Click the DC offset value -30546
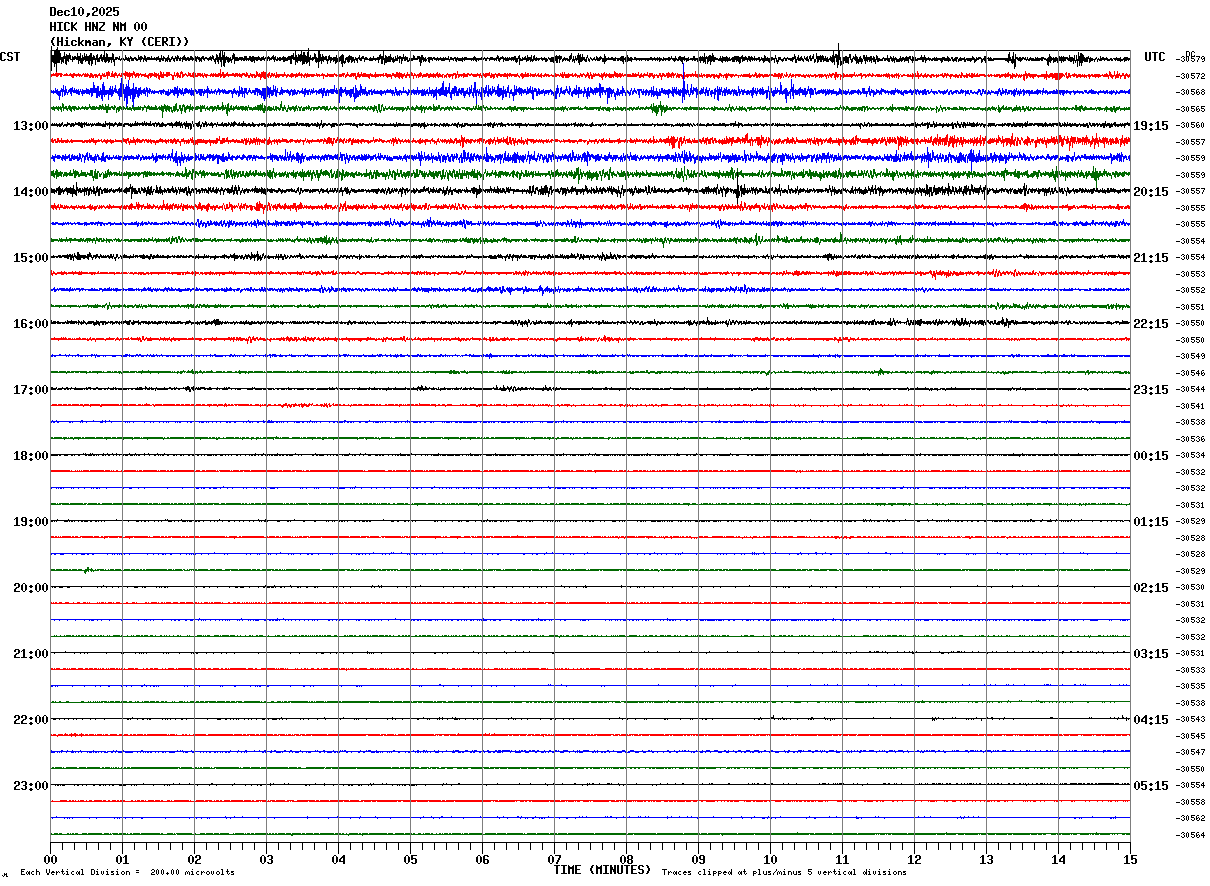The height and width of the screenshot is (886, 1210). pyautogui.click(x=1191, y=373)
